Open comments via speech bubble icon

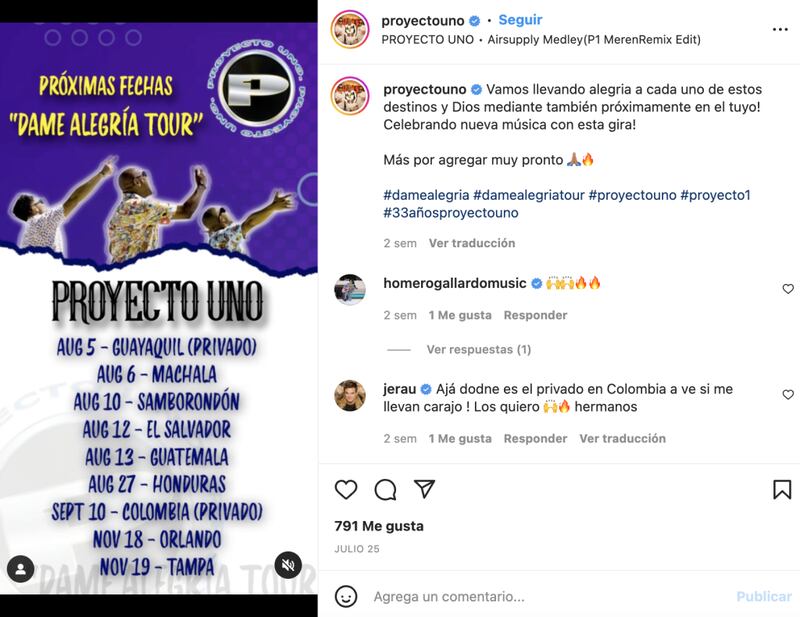click(x=385, y=489)
